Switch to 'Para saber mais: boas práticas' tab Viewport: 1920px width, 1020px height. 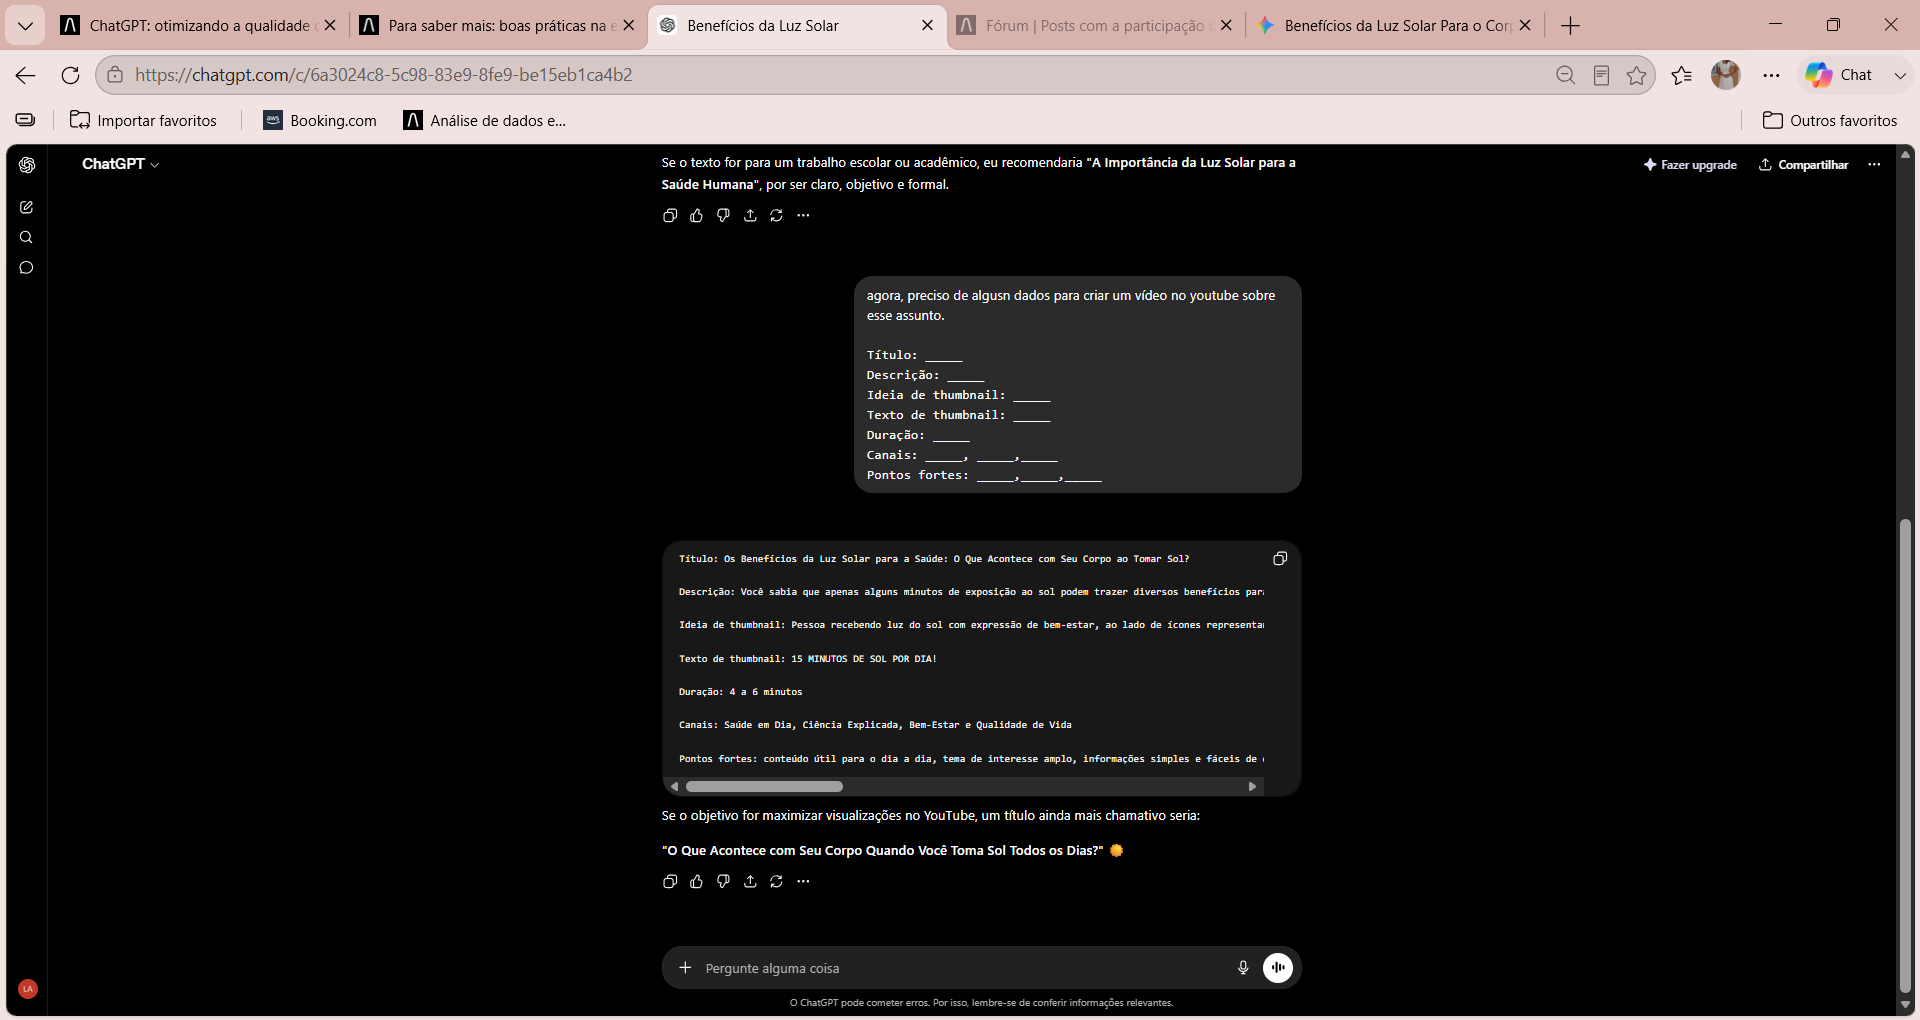[500, 26]
